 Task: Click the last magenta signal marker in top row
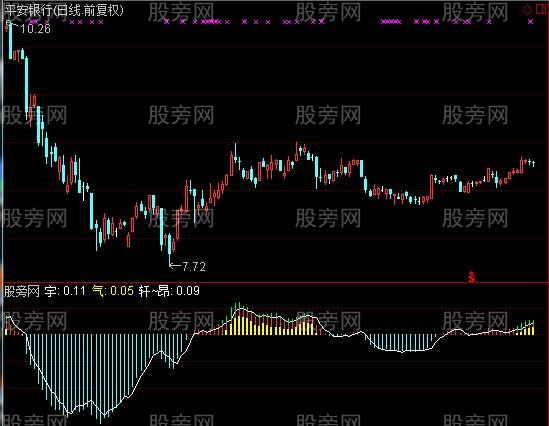tap(530, 22)
